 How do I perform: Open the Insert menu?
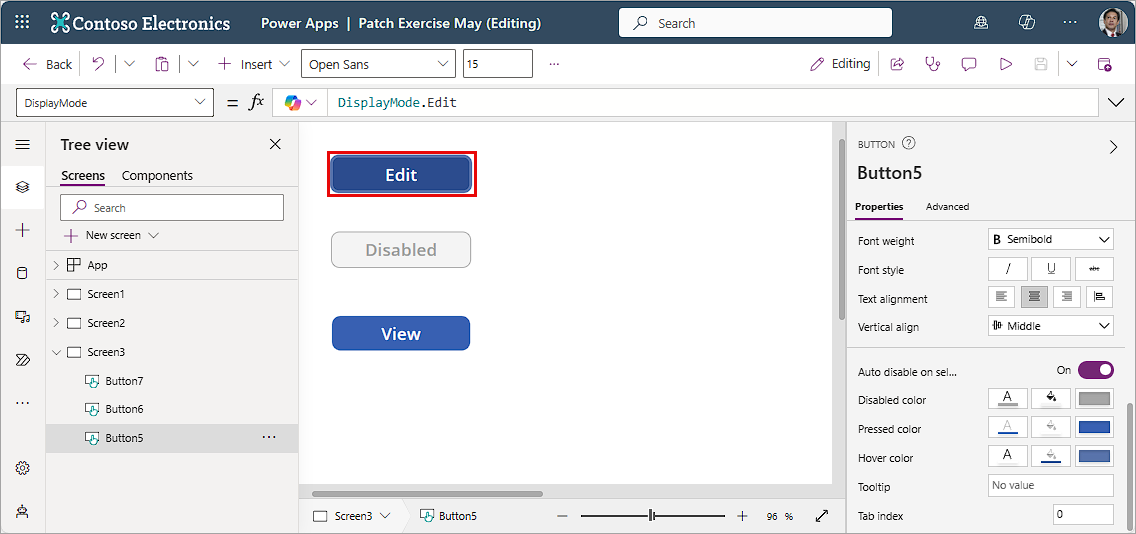pyautogui.click(x=254, y=64)
